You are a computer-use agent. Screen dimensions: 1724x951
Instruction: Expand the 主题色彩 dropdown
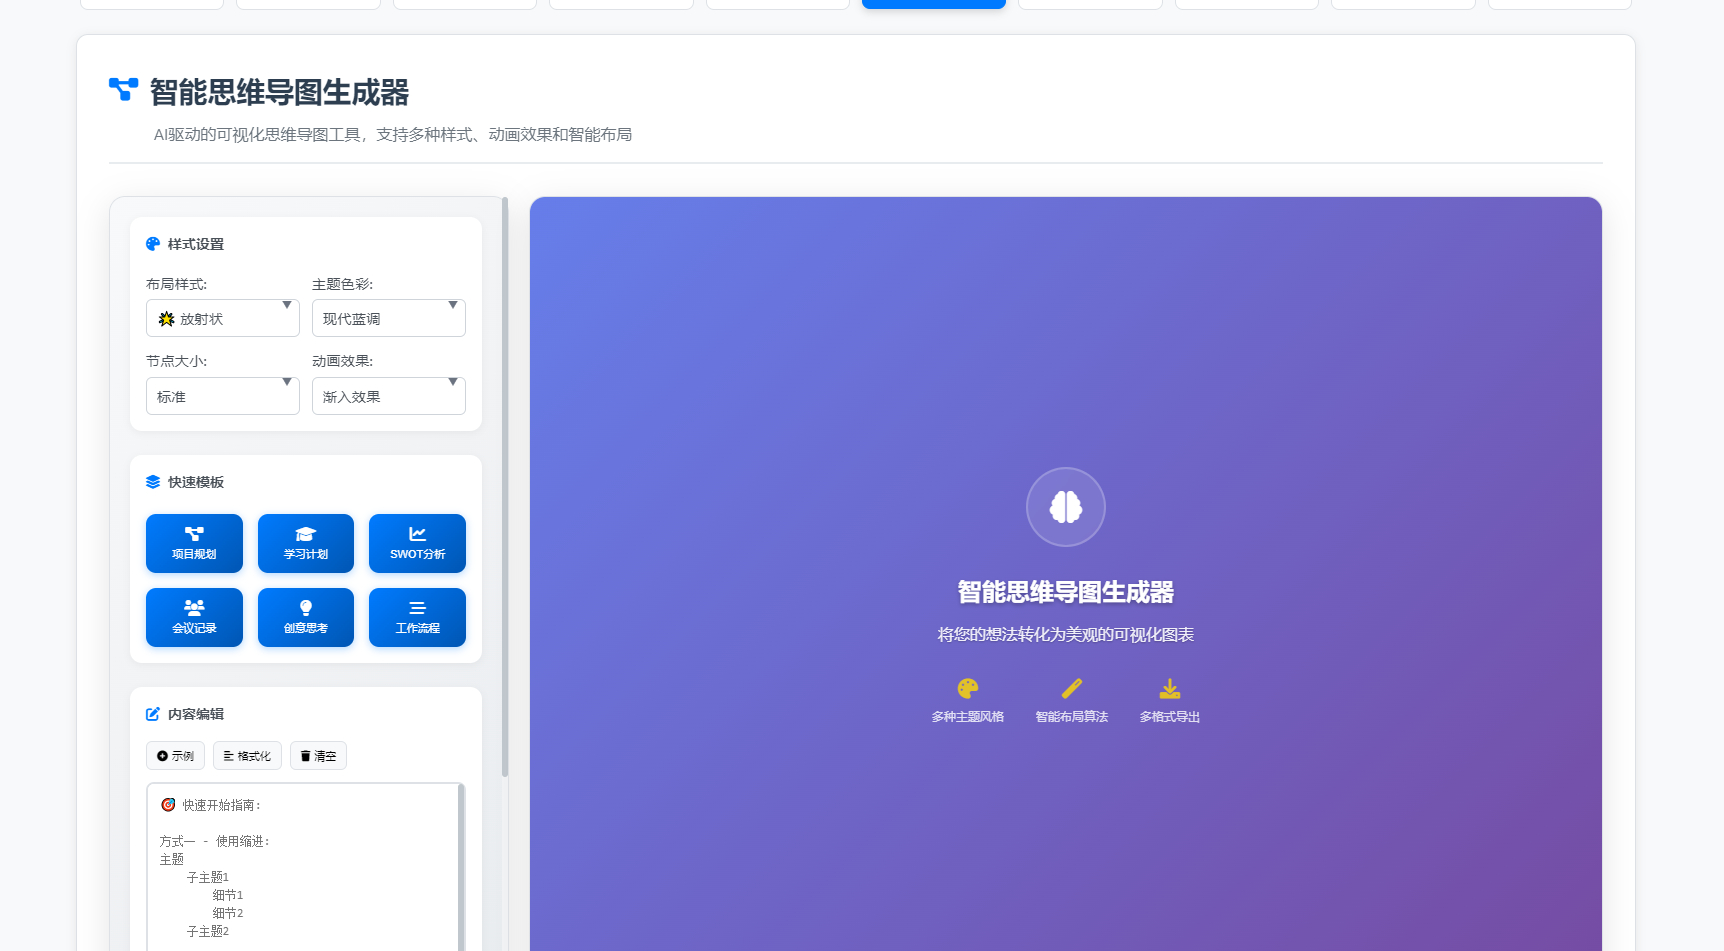click(x=388, y=318)
